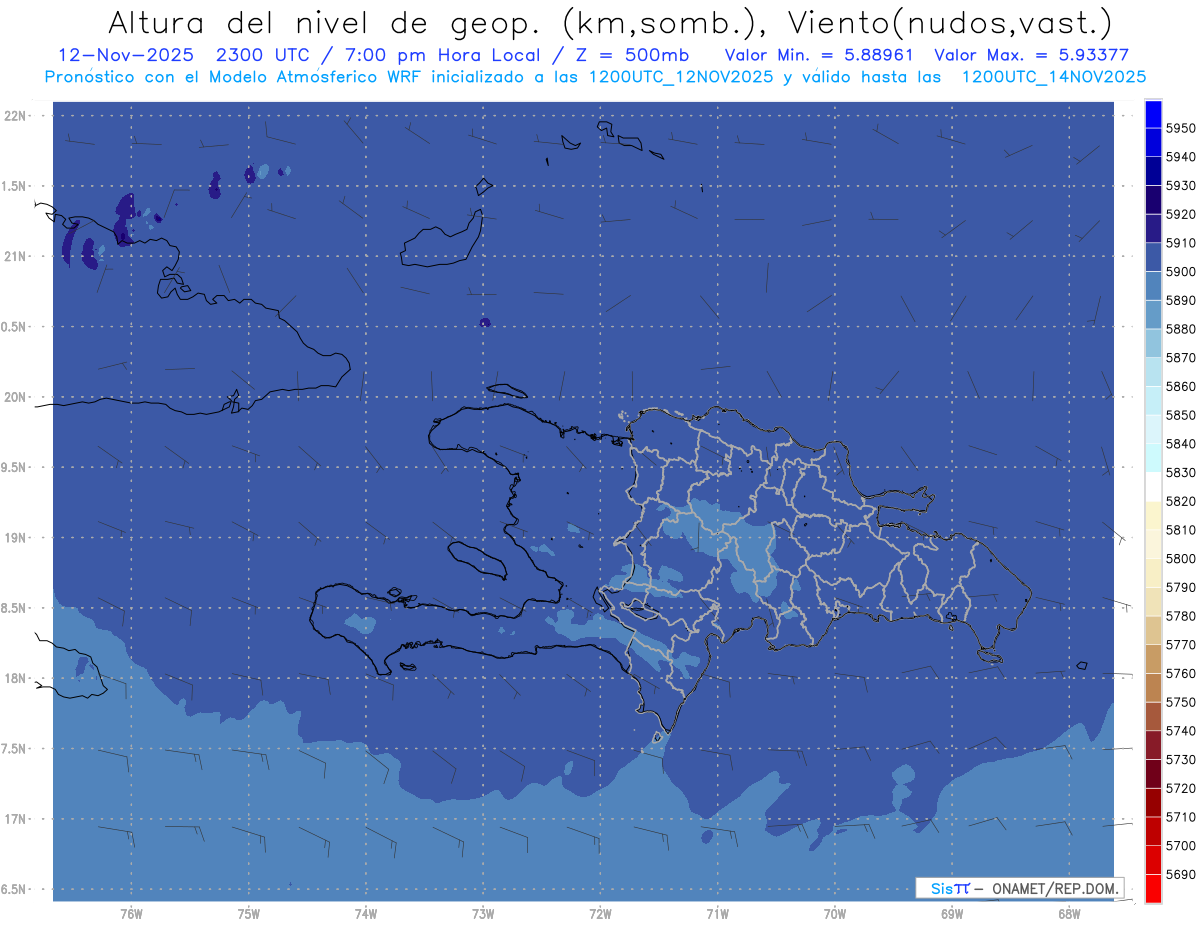Click the '22N' latitude label
This screenshot has height=927, width=1200.
click(14, 116)
